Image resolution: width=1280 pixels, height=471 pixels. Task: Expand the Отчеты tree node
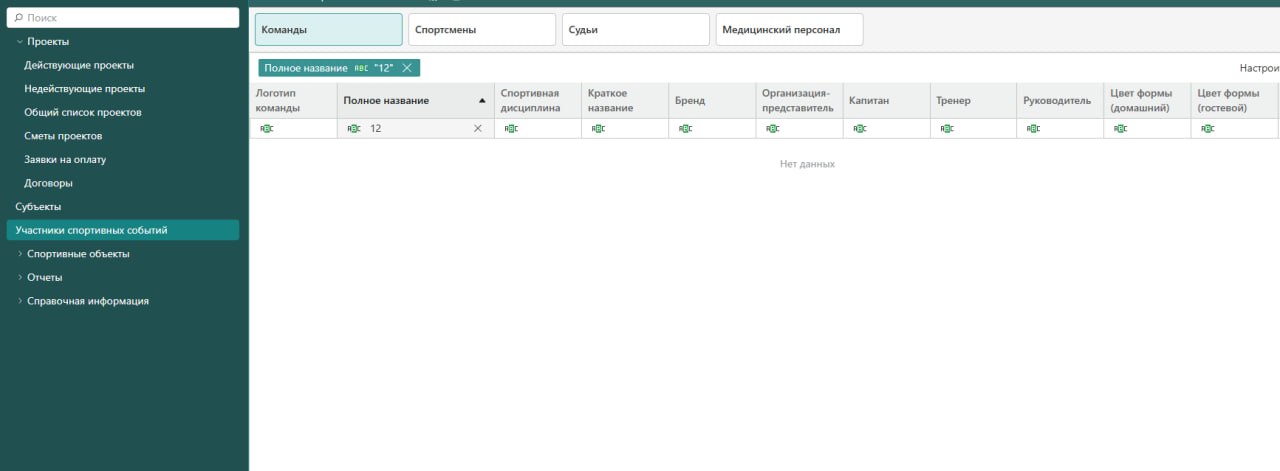tap(20, 277)
